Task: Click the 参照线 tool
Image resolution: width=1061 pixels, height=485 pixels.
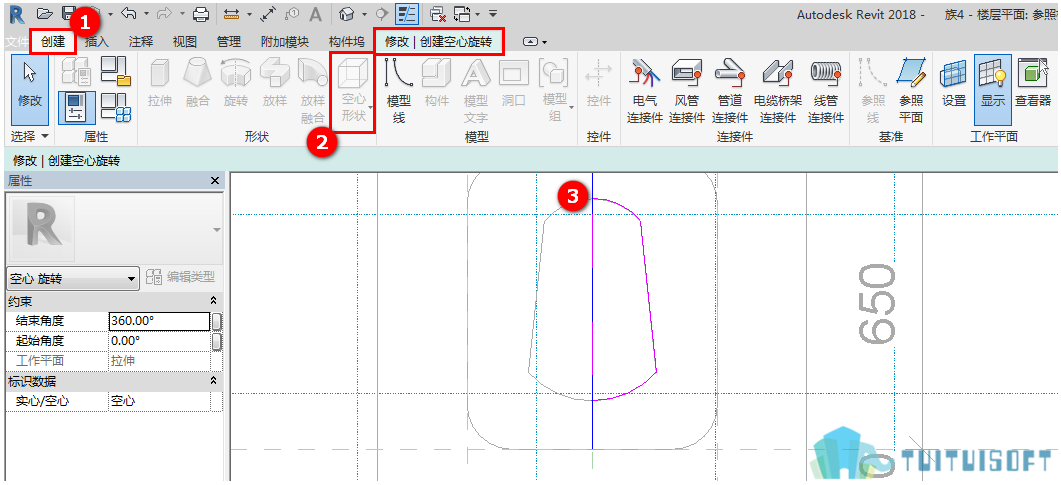Action: (x=873, y=91)
